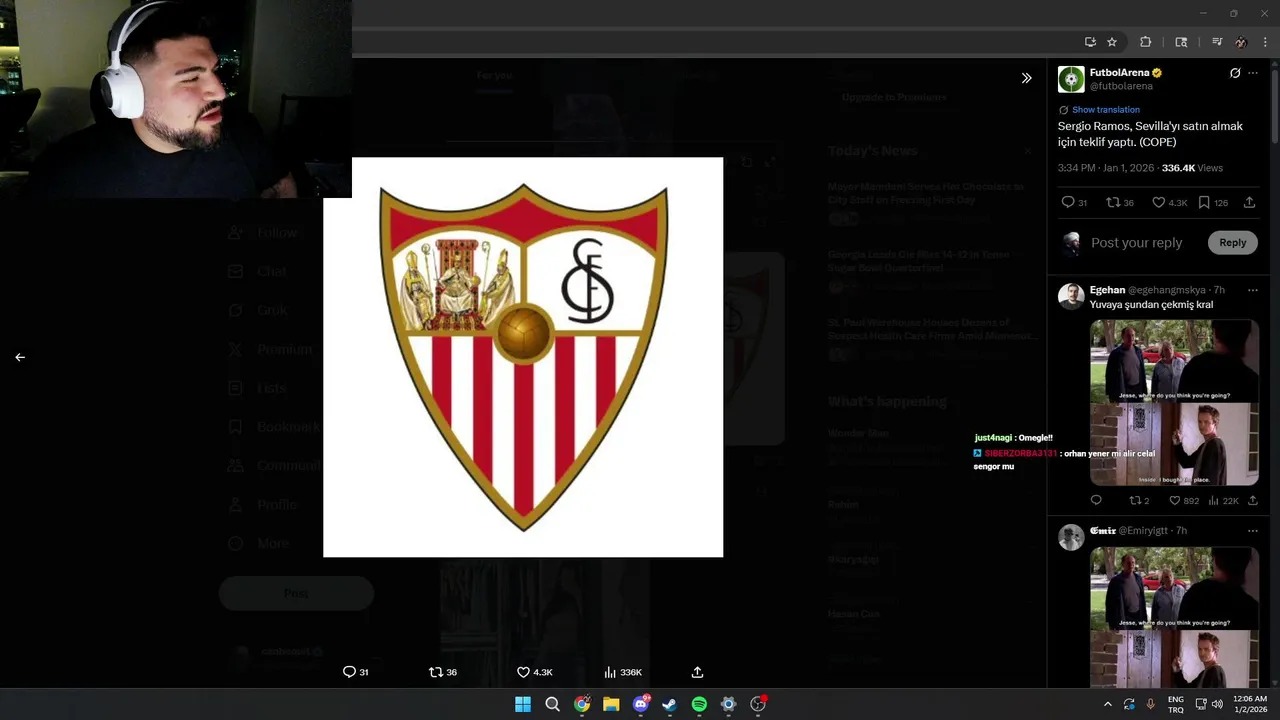
Task: Open Discord from taskbar
Action: pos(641,704)
